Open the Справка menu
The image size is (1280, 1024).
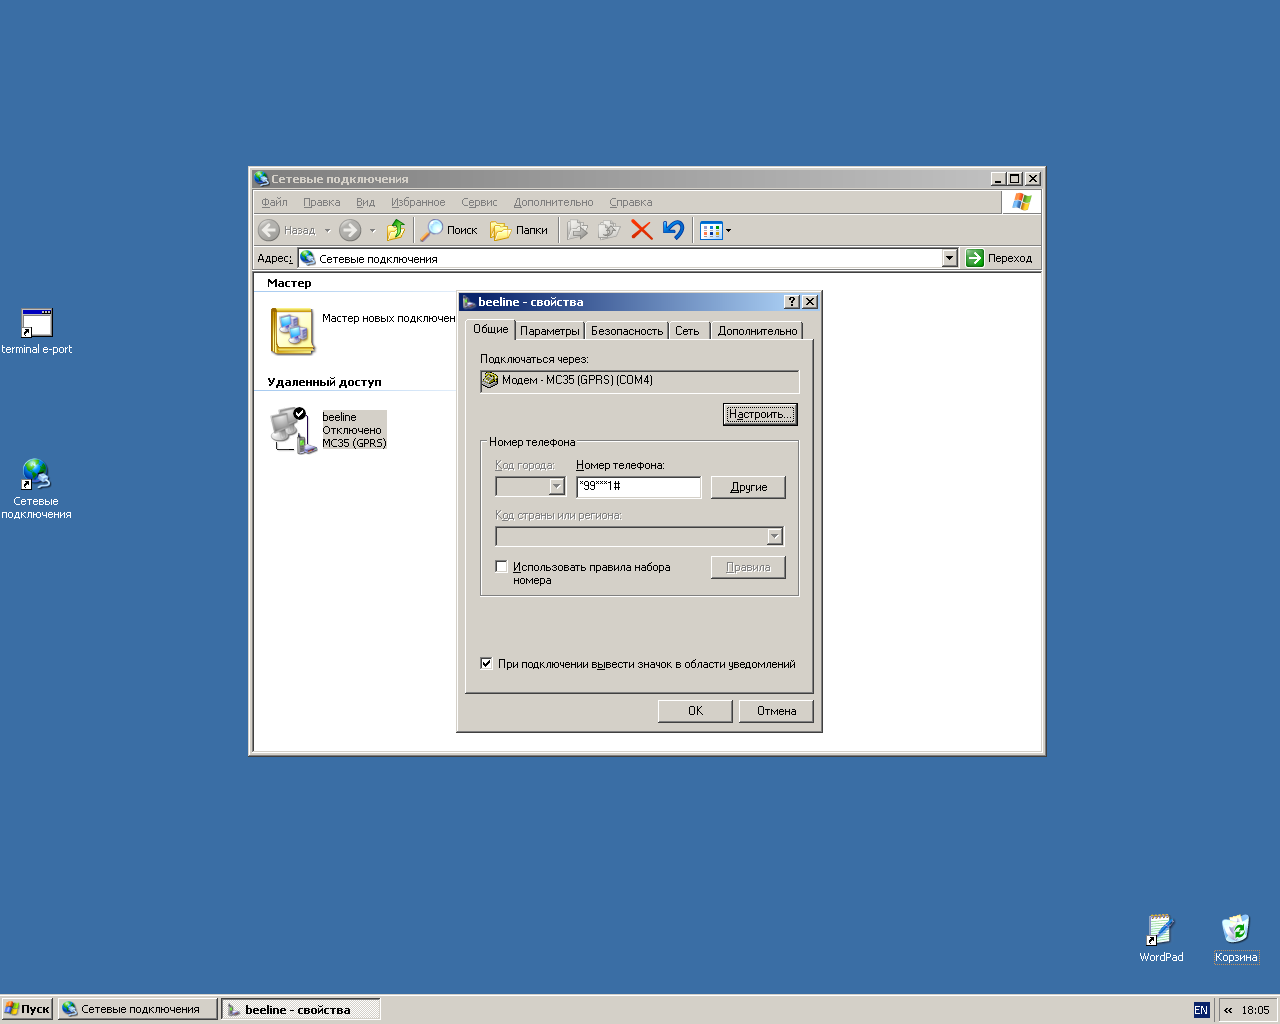[x=630, y=202]
